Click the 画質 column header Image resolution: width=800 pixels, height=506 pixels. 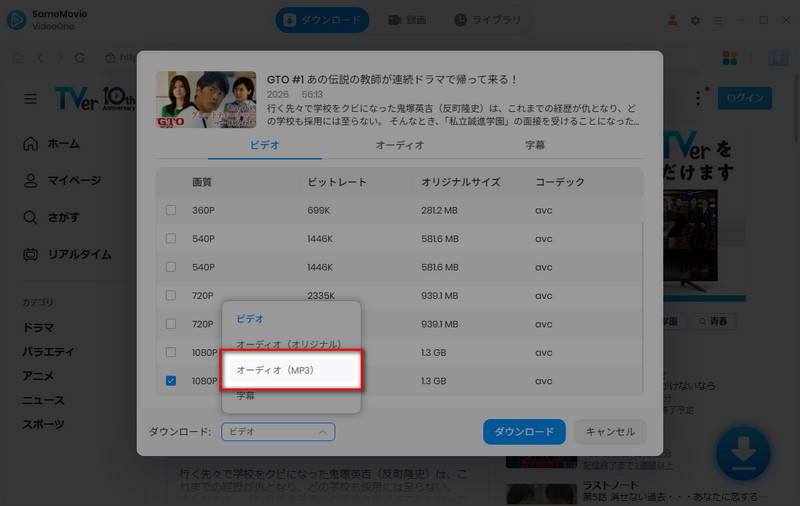pos(202,182)
